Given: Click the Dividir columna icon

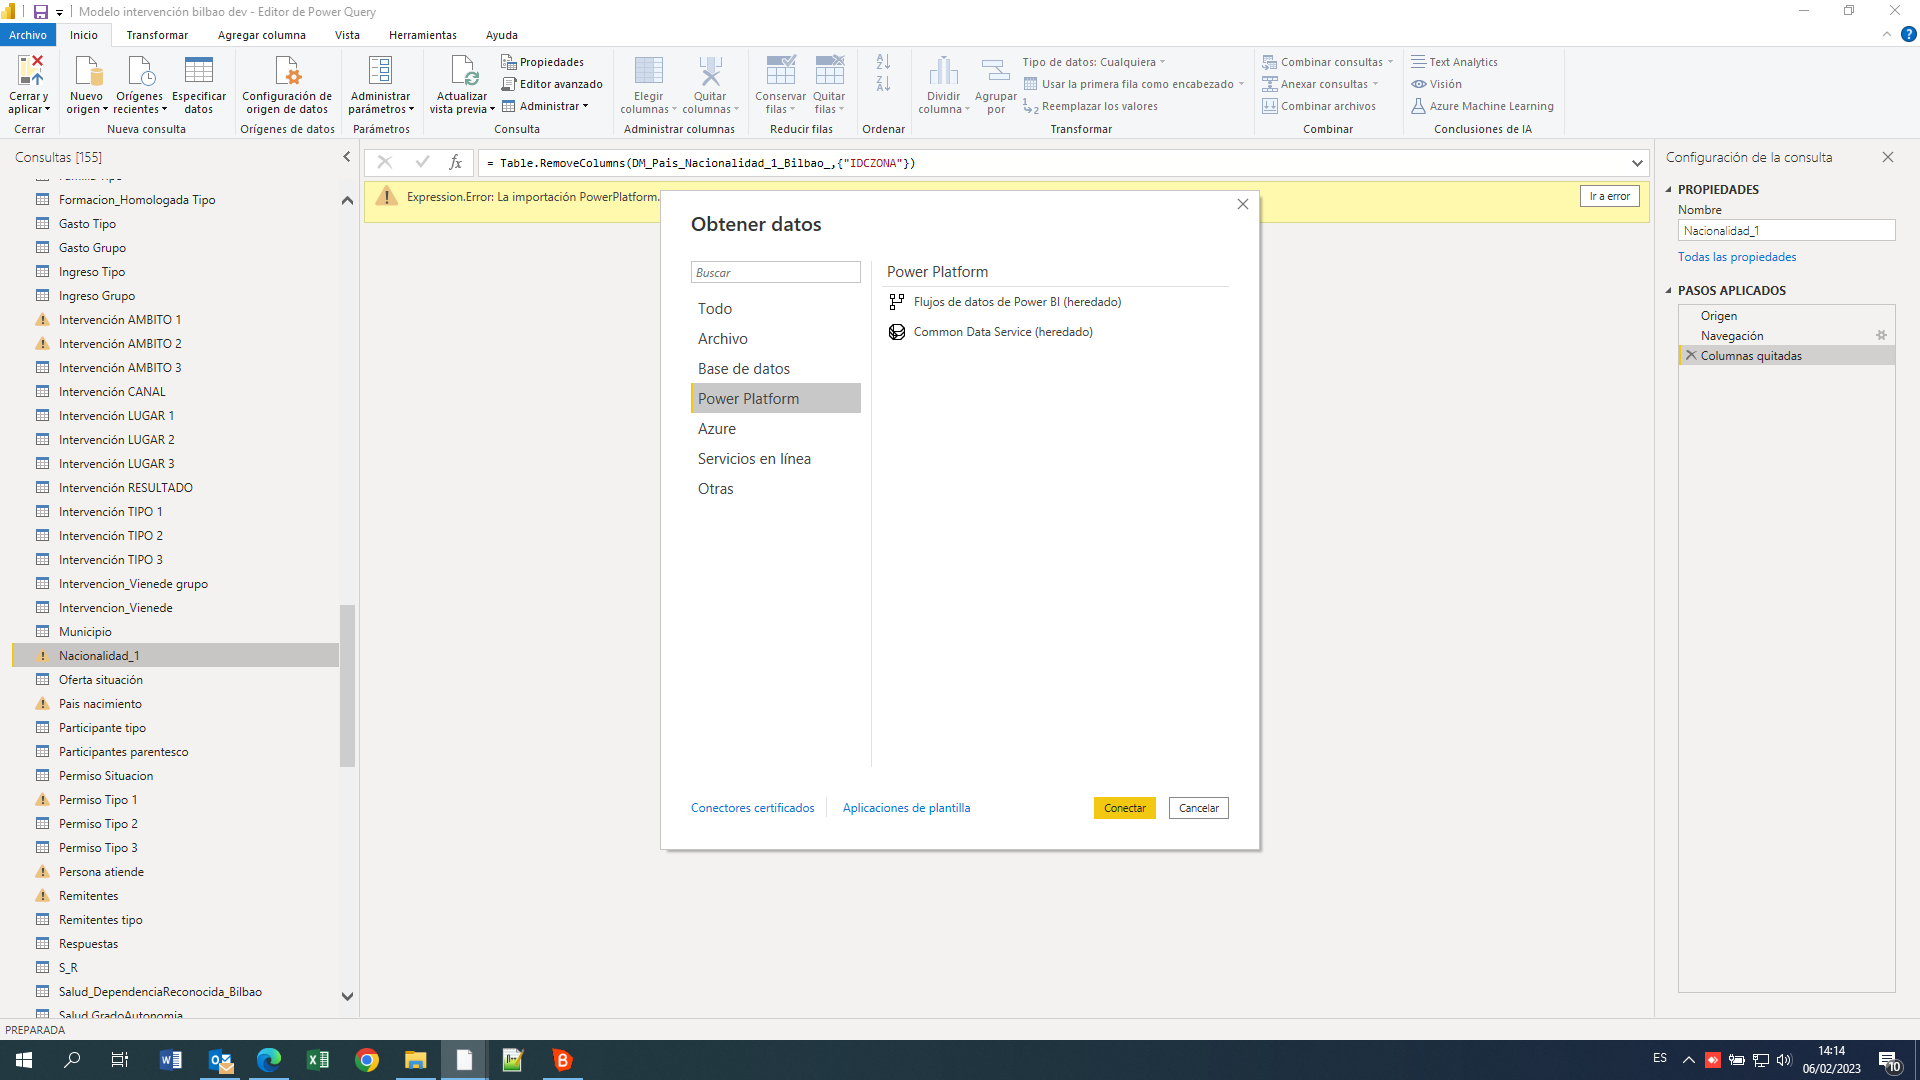Looking at the screenshot, I should point(943,71).
